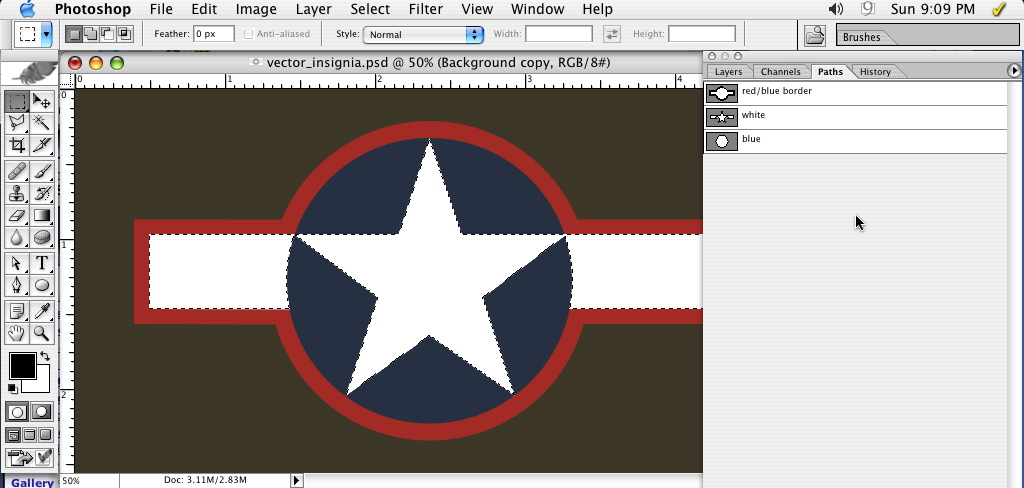
Task: Open the Style dropdown set to Normal
Action: pos(423,35)
